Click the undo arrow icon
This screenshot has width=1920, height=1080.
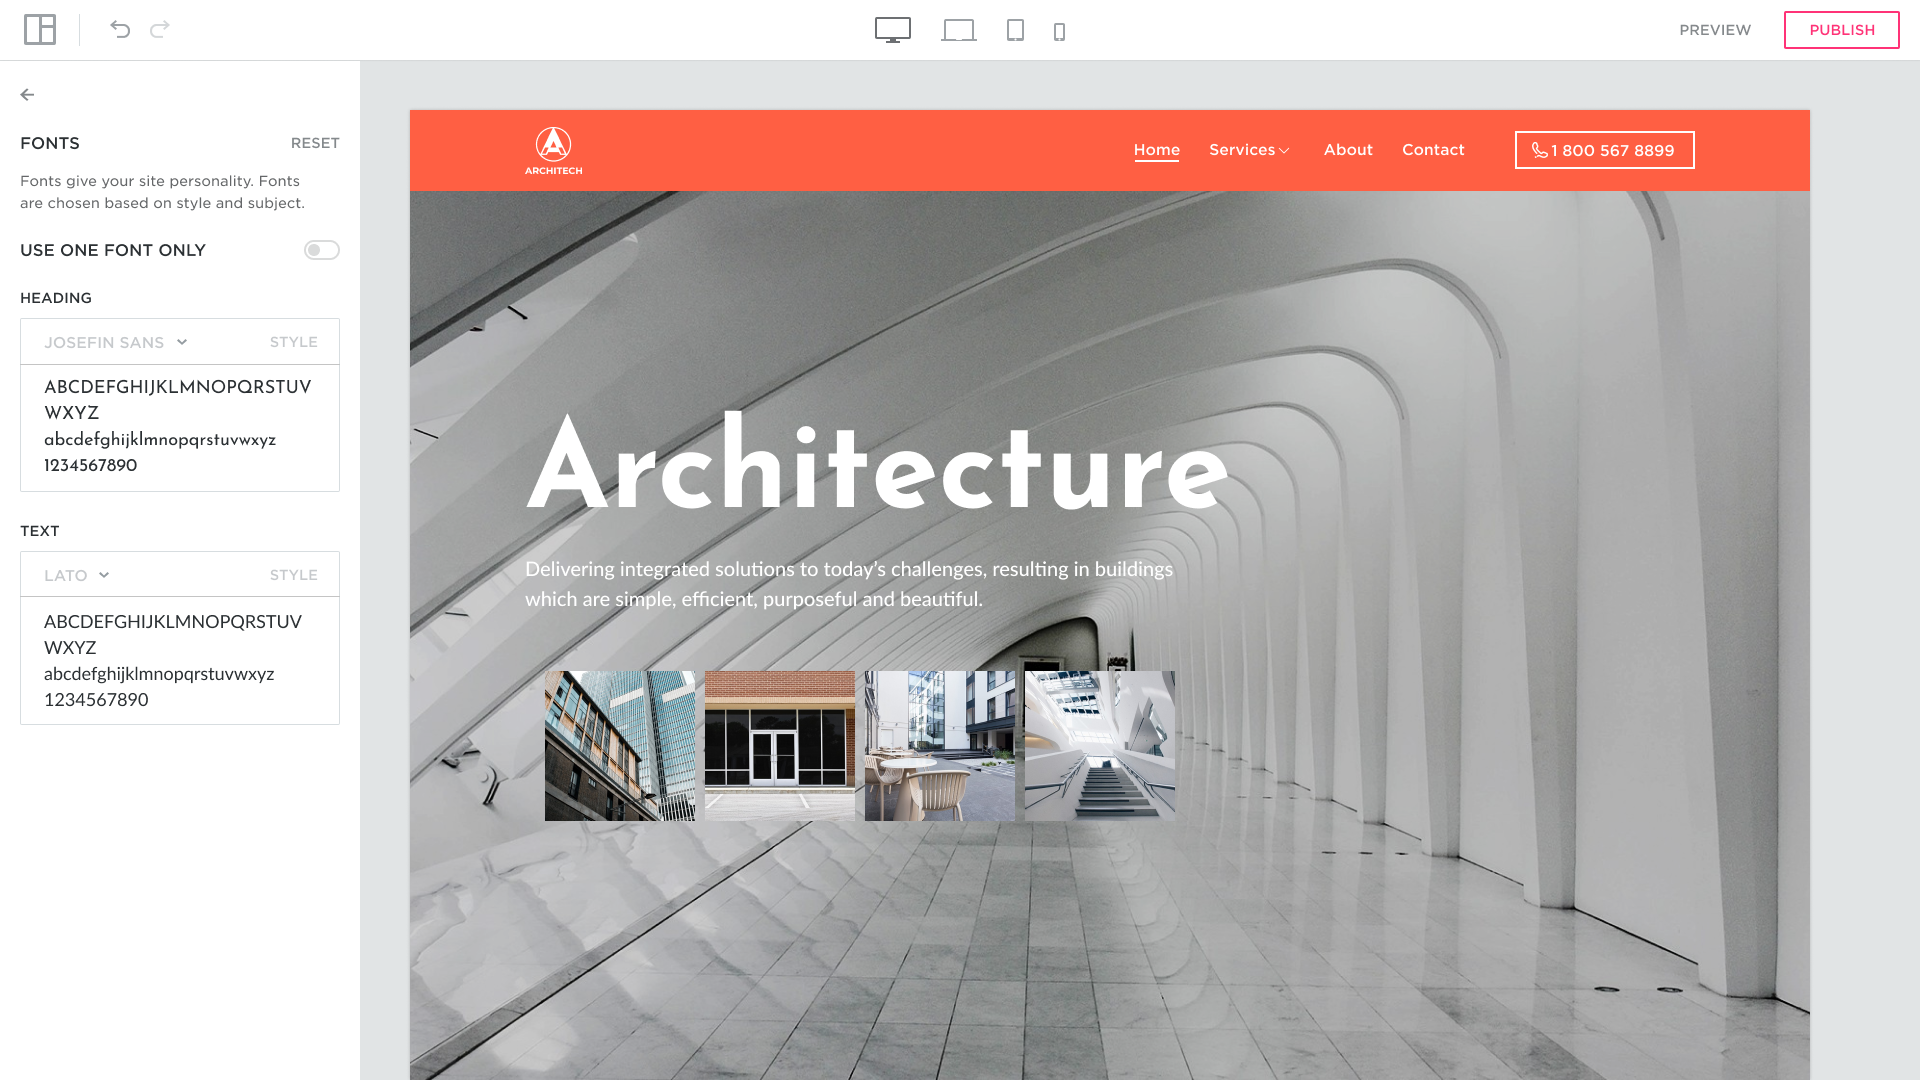click(x=120, y=30)
